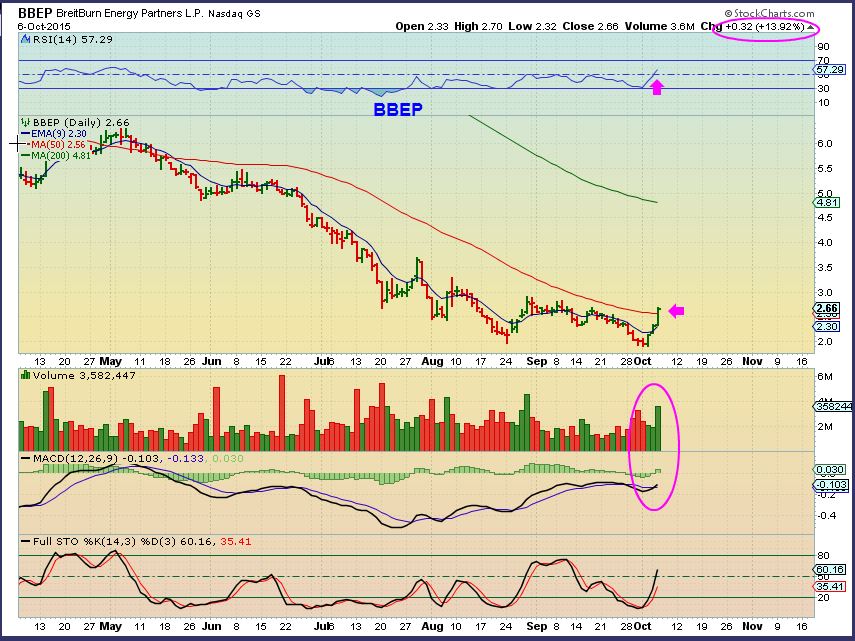Click the Nasdaq GS exchange label
This screenshot has width=855, height=641.
tap(234, 13)
